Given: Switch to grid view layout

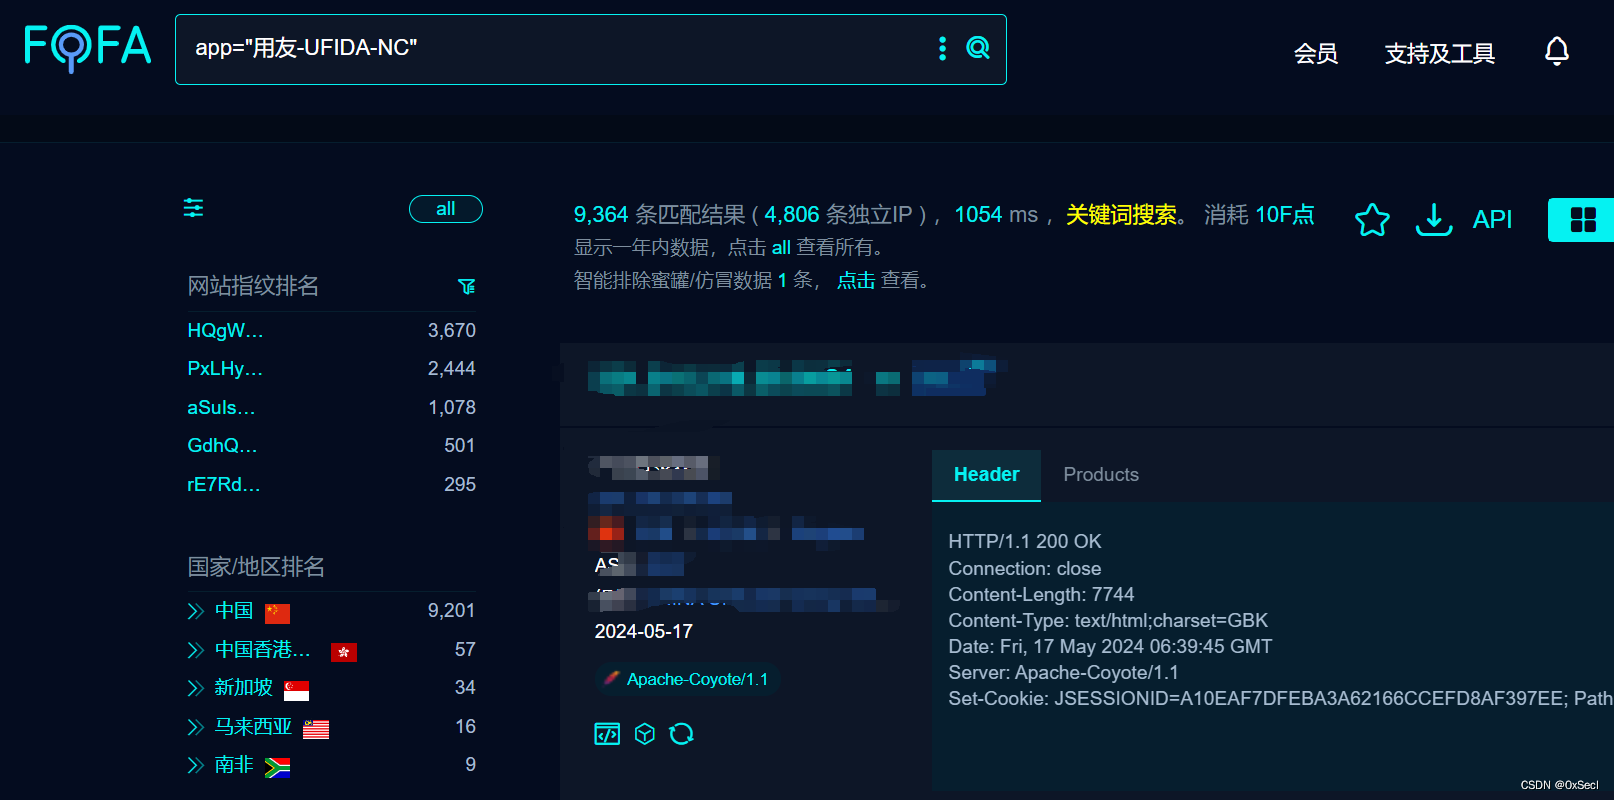Looking at the screenshot, I should click(x=1582, y=220).
